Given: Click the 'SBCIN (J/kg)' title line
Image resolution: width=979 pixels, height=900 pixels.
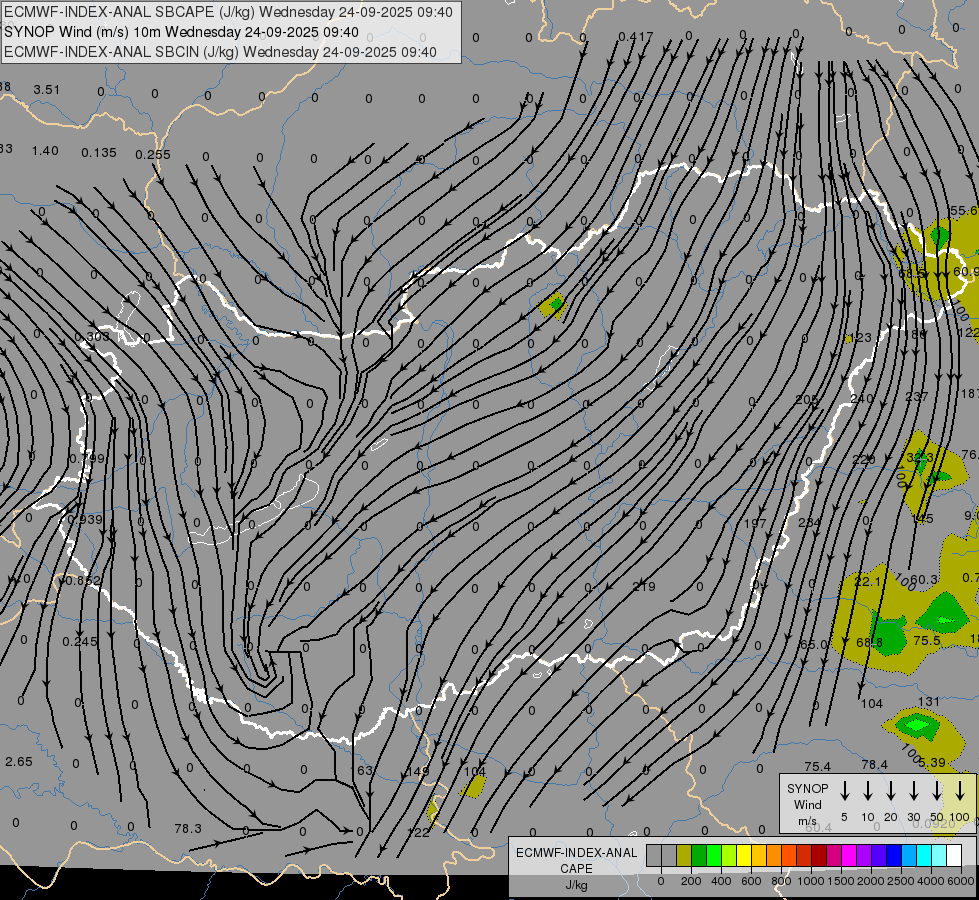Looking at the screenshot, I should click(220, 52).
